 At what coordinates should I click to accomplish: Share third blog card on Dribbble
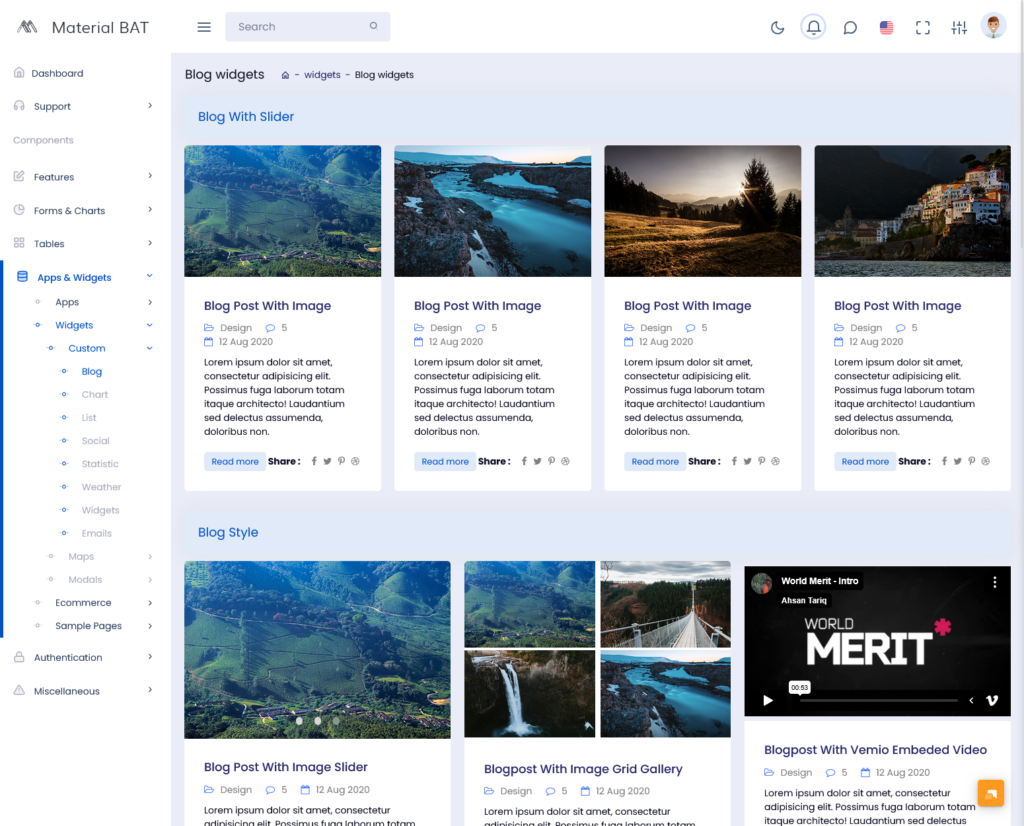(x=776, y=461)
